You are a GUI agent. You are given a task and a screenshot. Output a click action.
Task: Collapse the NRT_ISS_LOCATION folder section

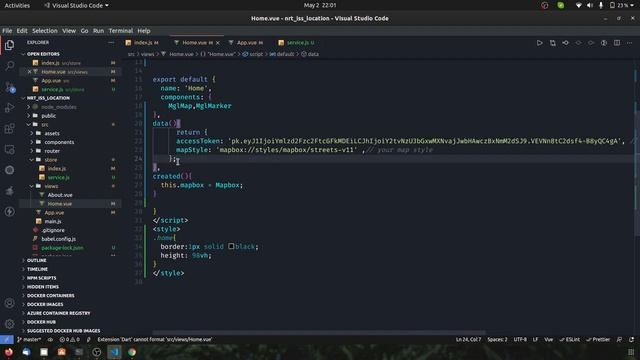pyautogui.click(x=23, y=98)
